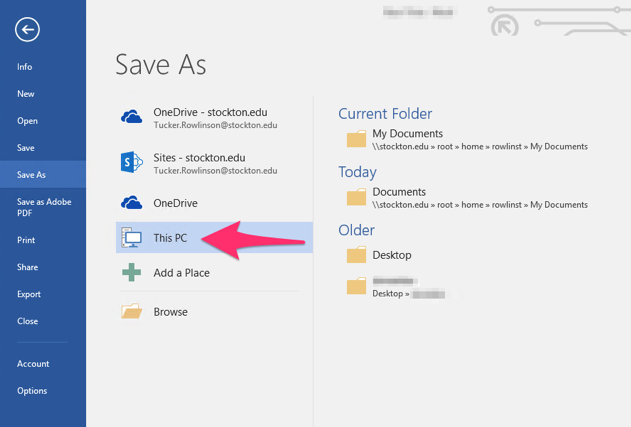Image resolution: width=631 pixels, height=427 pixels.
Task: Select Sites - stockton.edu location
Action: click(x=214, y=163)
